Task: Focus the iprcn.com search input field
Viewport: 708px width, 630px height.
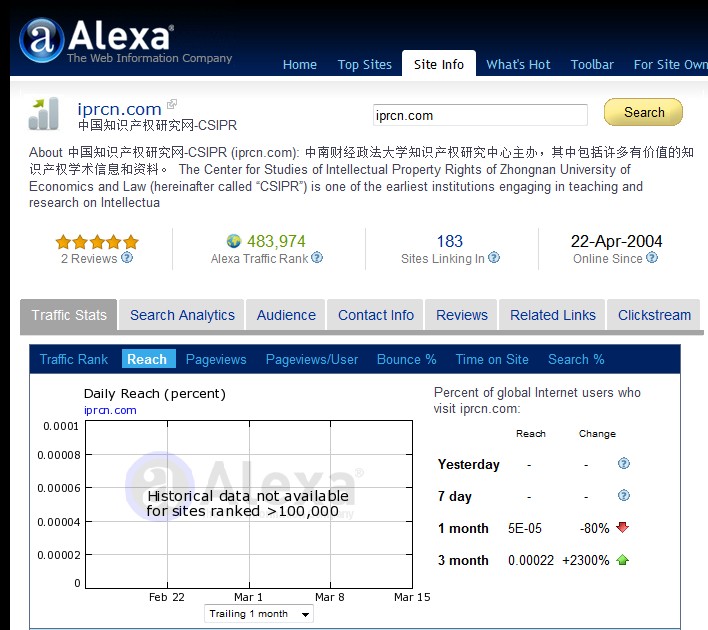Action: (x=480, y=115)
